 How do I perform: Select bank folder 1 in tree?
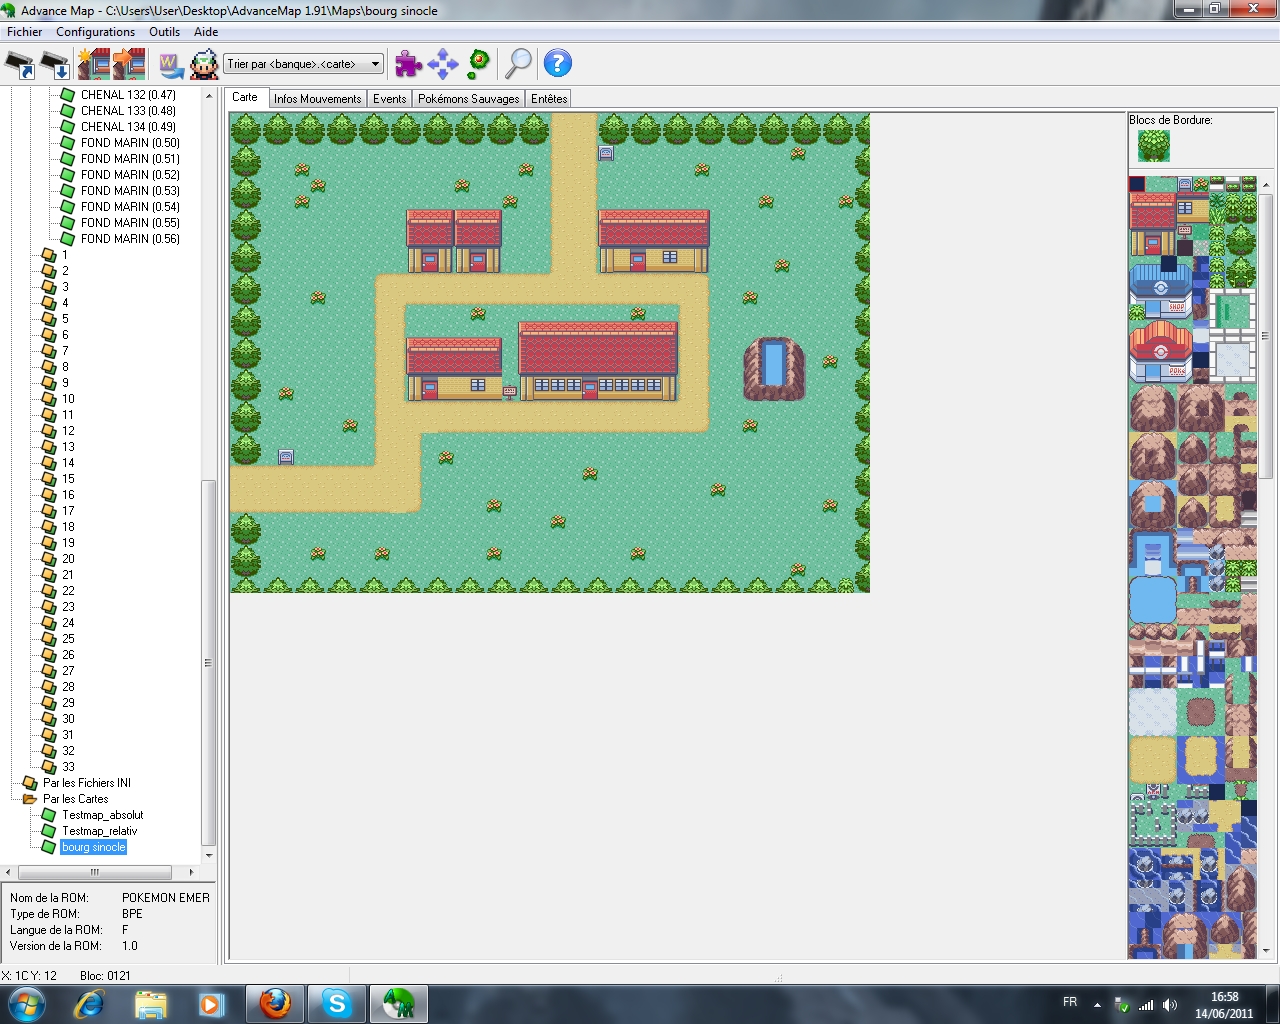[65, 255]
